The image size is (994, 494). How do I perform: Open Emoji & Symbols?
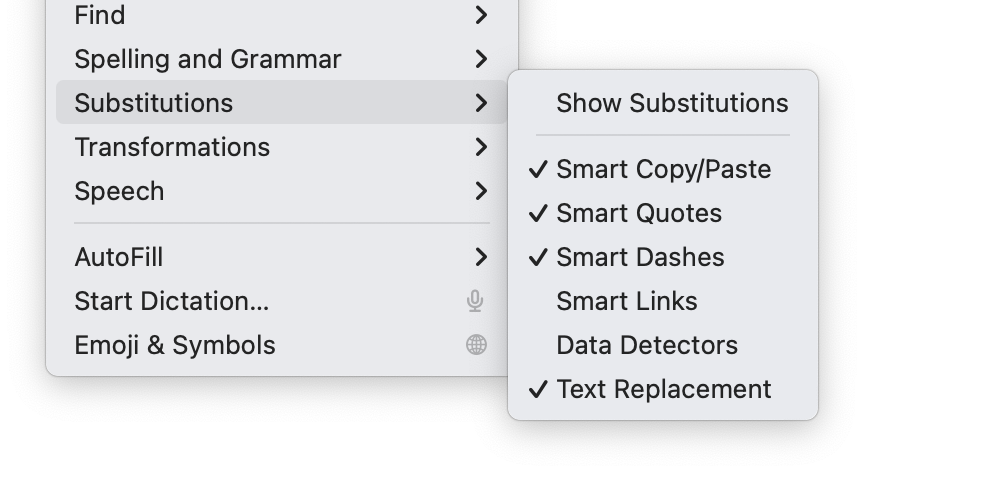pos(175,345)
